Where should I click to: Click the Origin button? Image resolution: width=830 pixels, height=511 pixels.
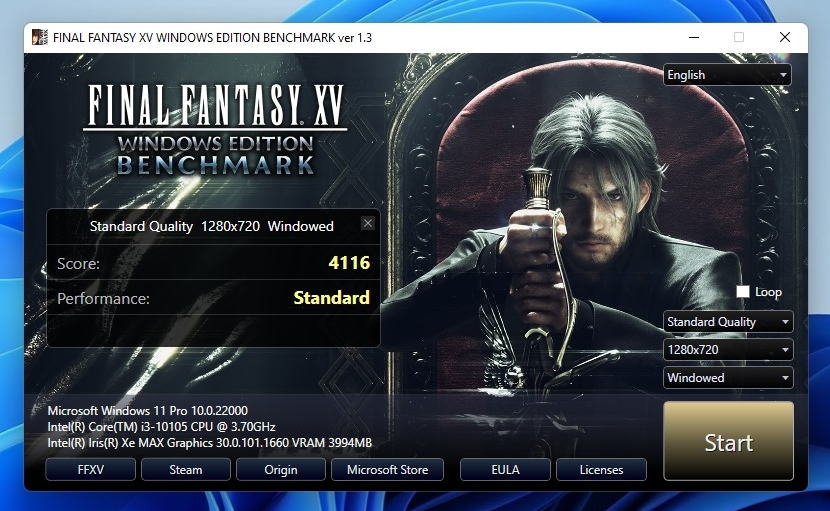pyautogui.click(x=281, y=470)
